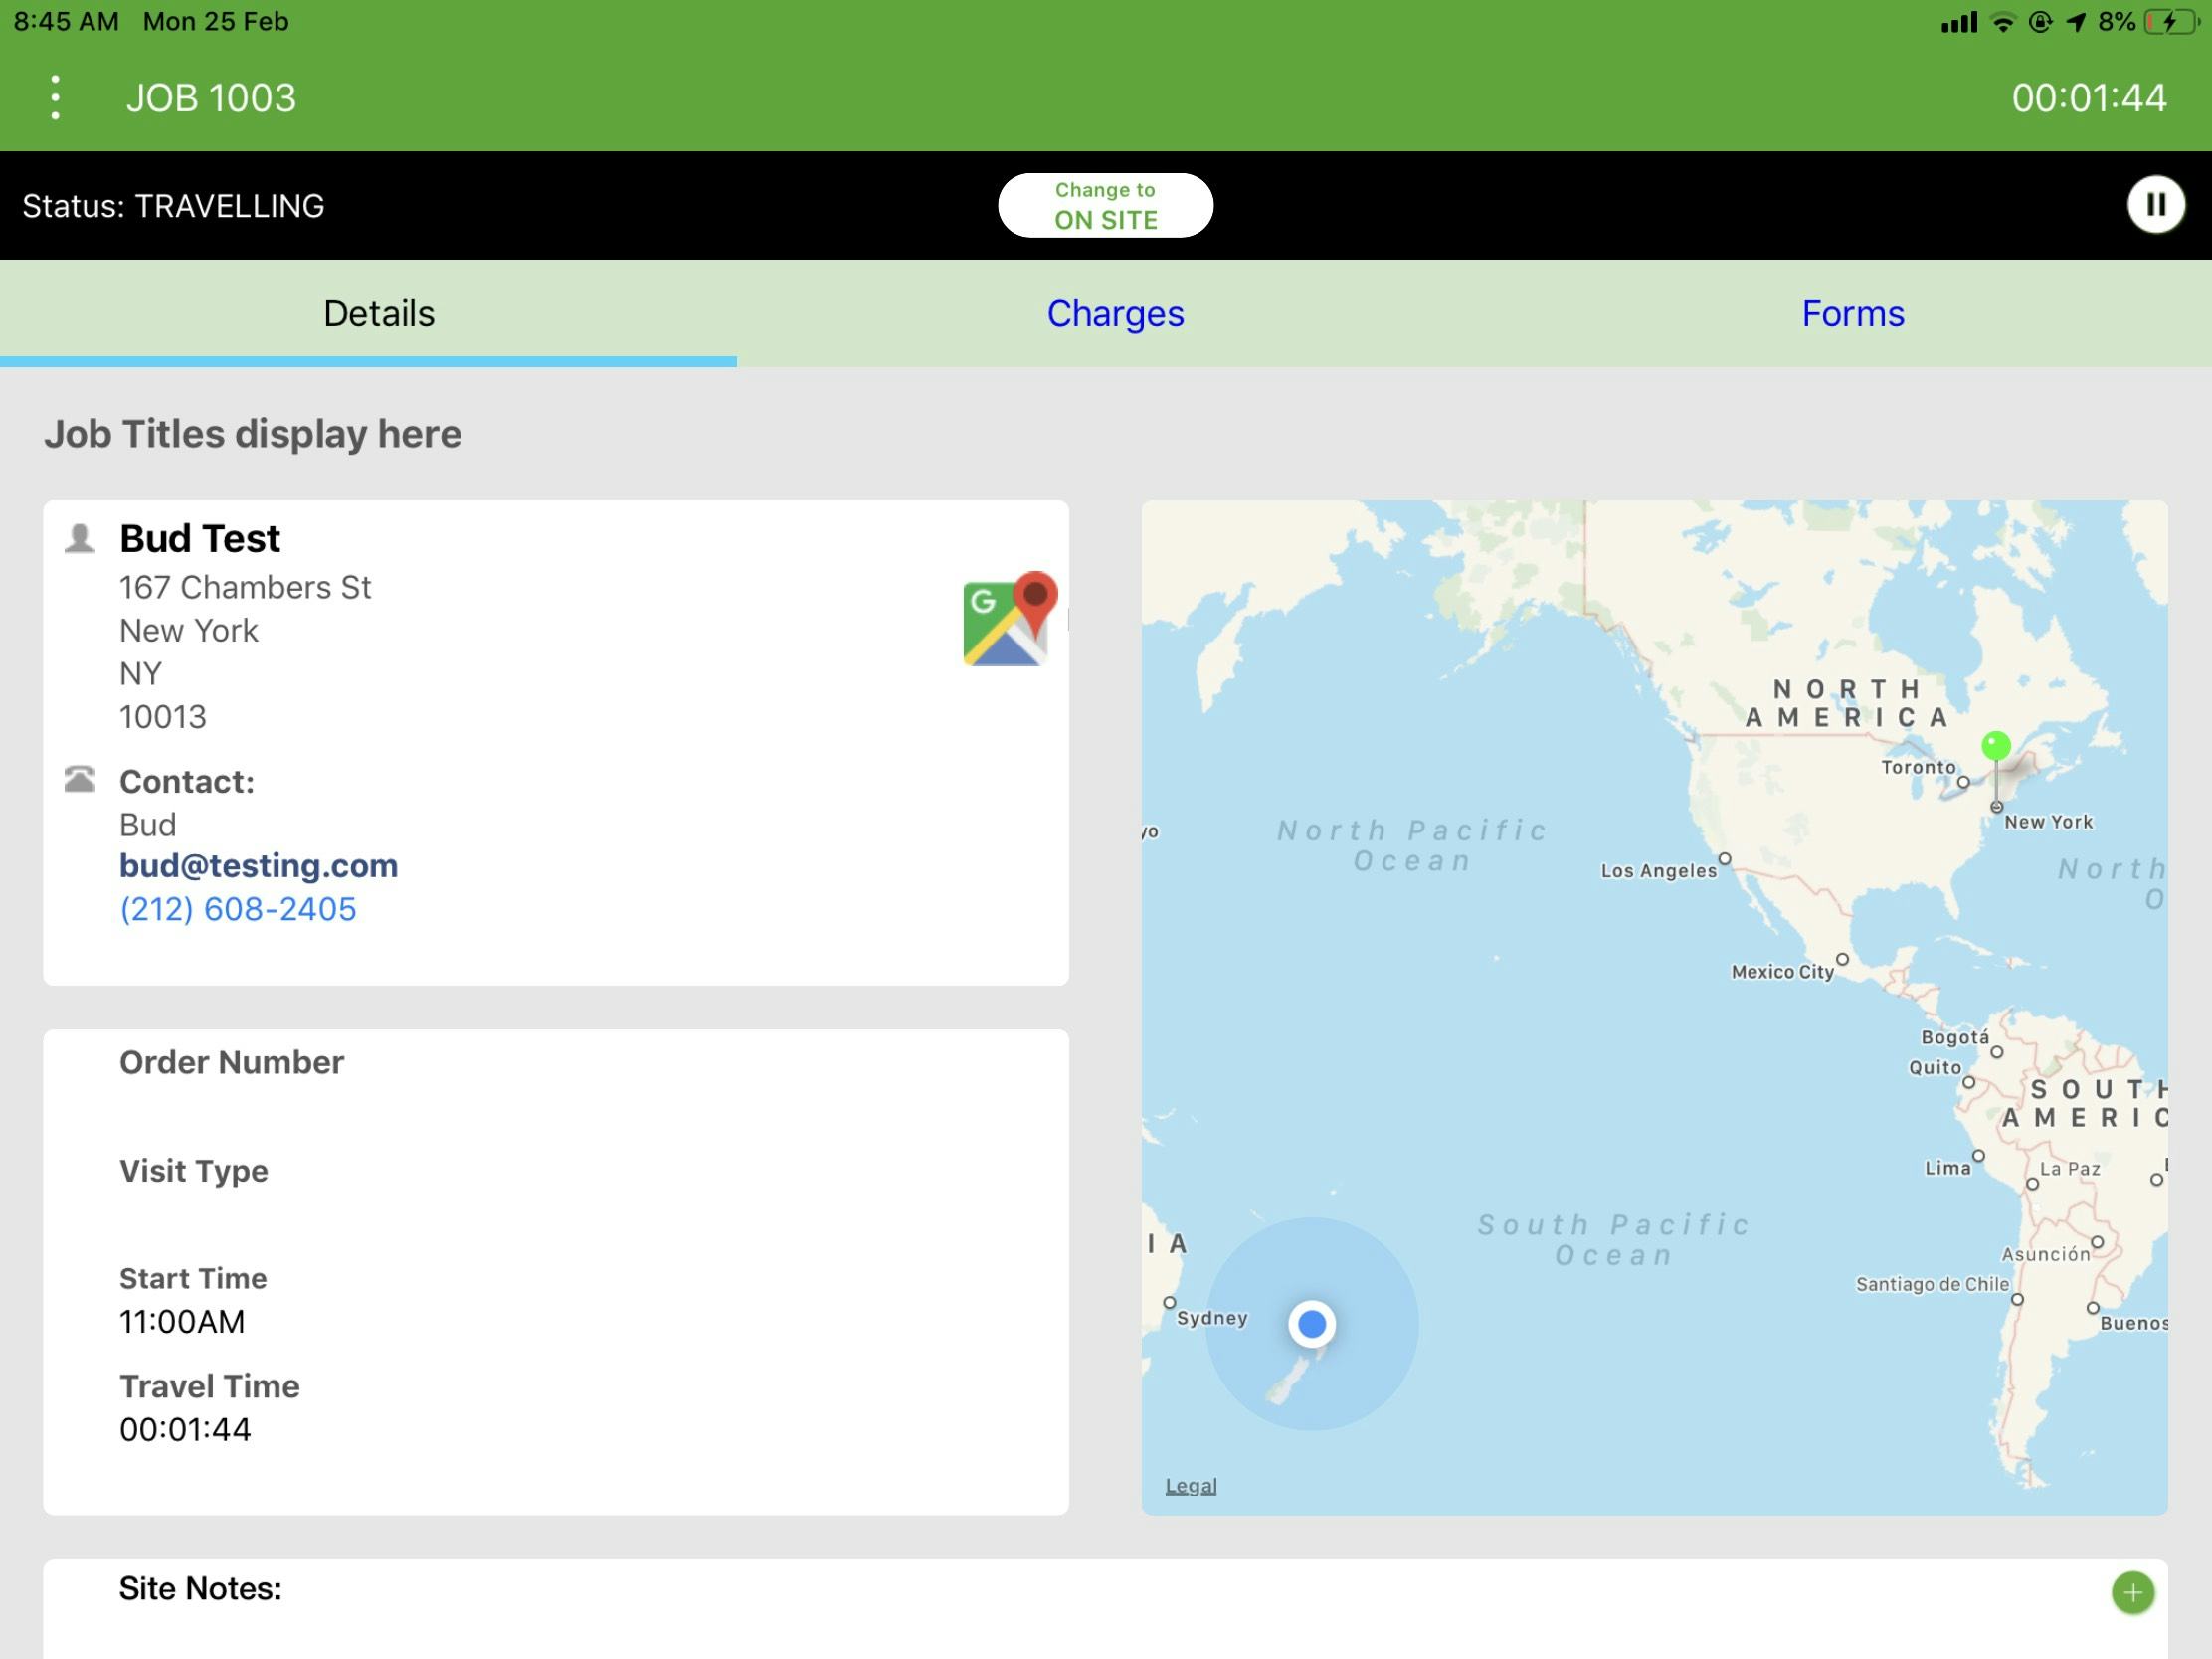Click the Start Time 11:00AM value
The width and height of the screenshot is (2212, 1659).
coord(181,1321)
